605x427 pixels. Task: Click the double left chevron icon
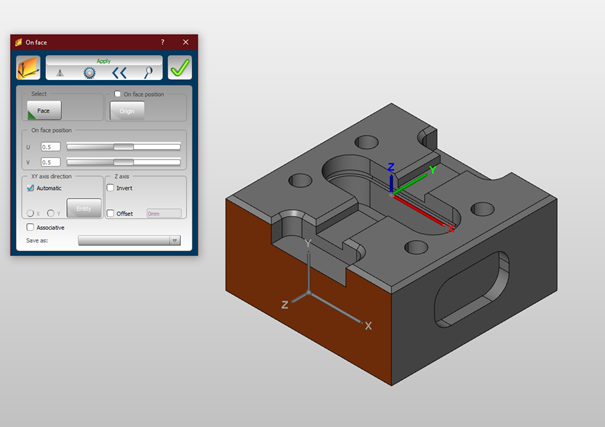click(x=119, y=72)
